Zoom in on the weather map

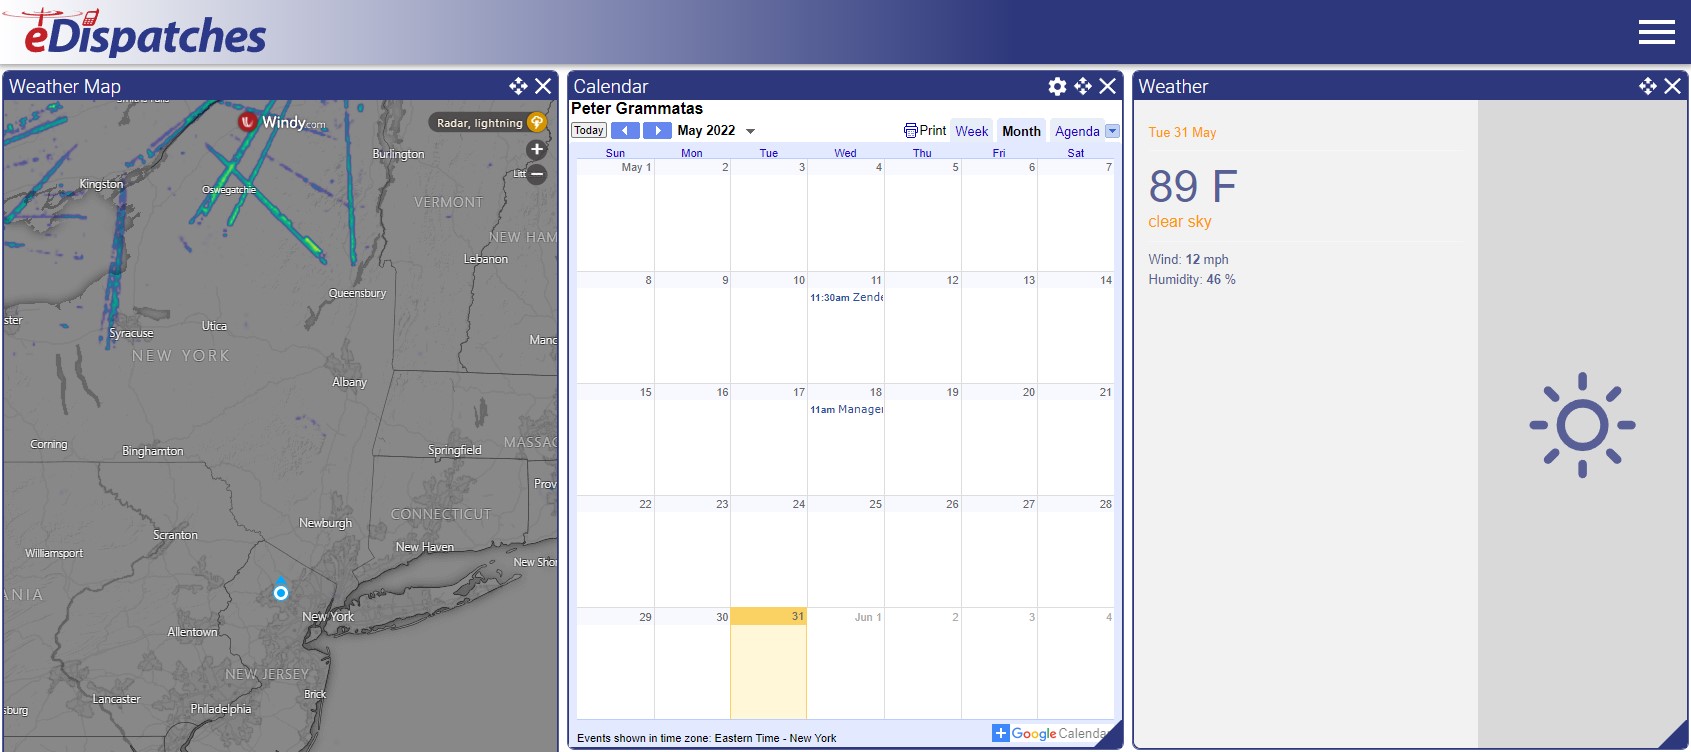(x=537, y=149)
